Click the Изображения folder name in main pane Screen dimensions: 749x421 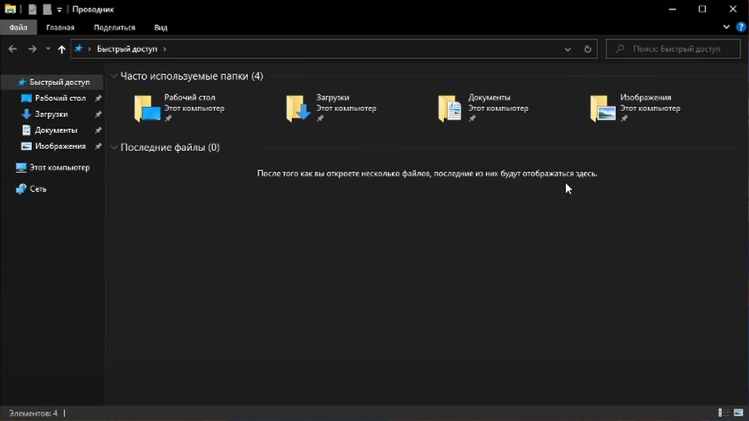click(x=645, y=97)
